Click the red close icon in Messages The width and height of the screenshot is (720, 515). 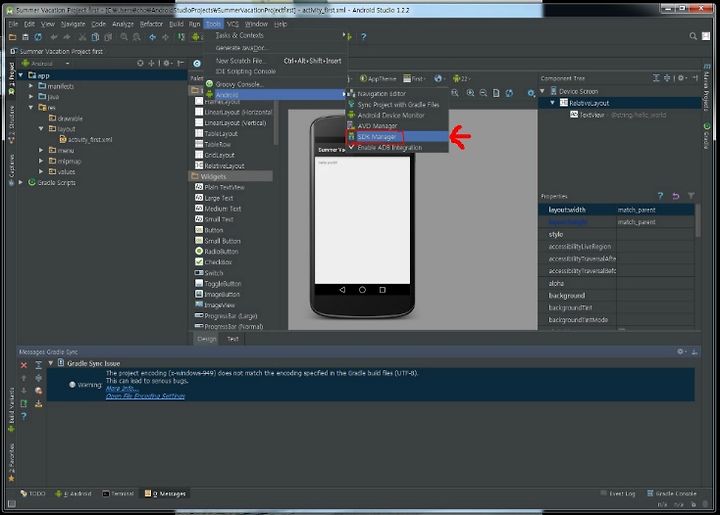24,365
